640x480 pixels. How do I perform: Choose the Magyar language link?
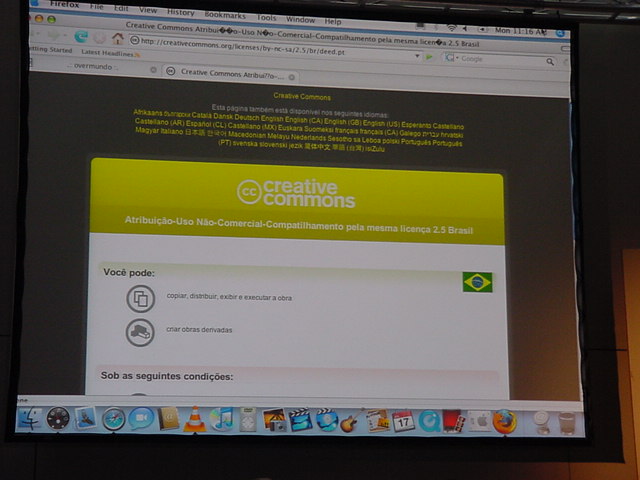click(x=147, y=130)
